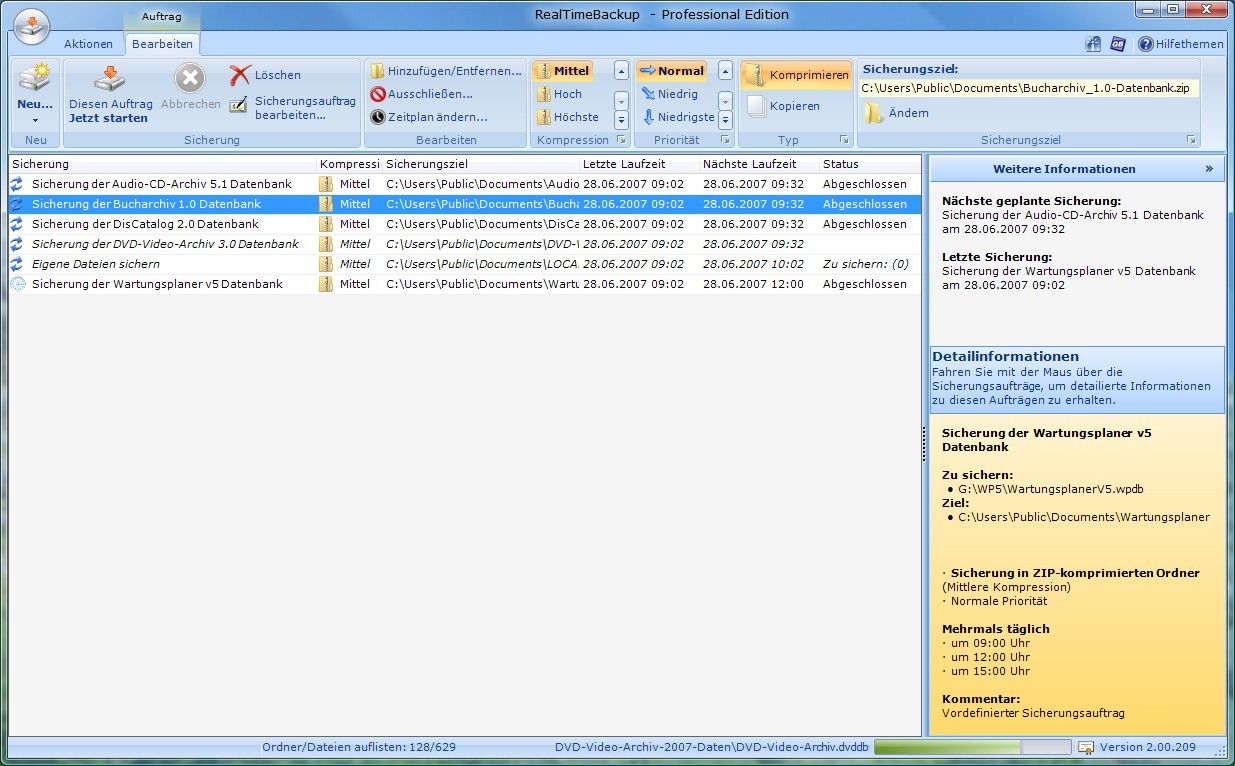The height and width of the screenshot is (766, 1235).
Task: Select row 'Sicherung der Bucharchiv 1.0 Datenbank'
Action: pos(465,204)
